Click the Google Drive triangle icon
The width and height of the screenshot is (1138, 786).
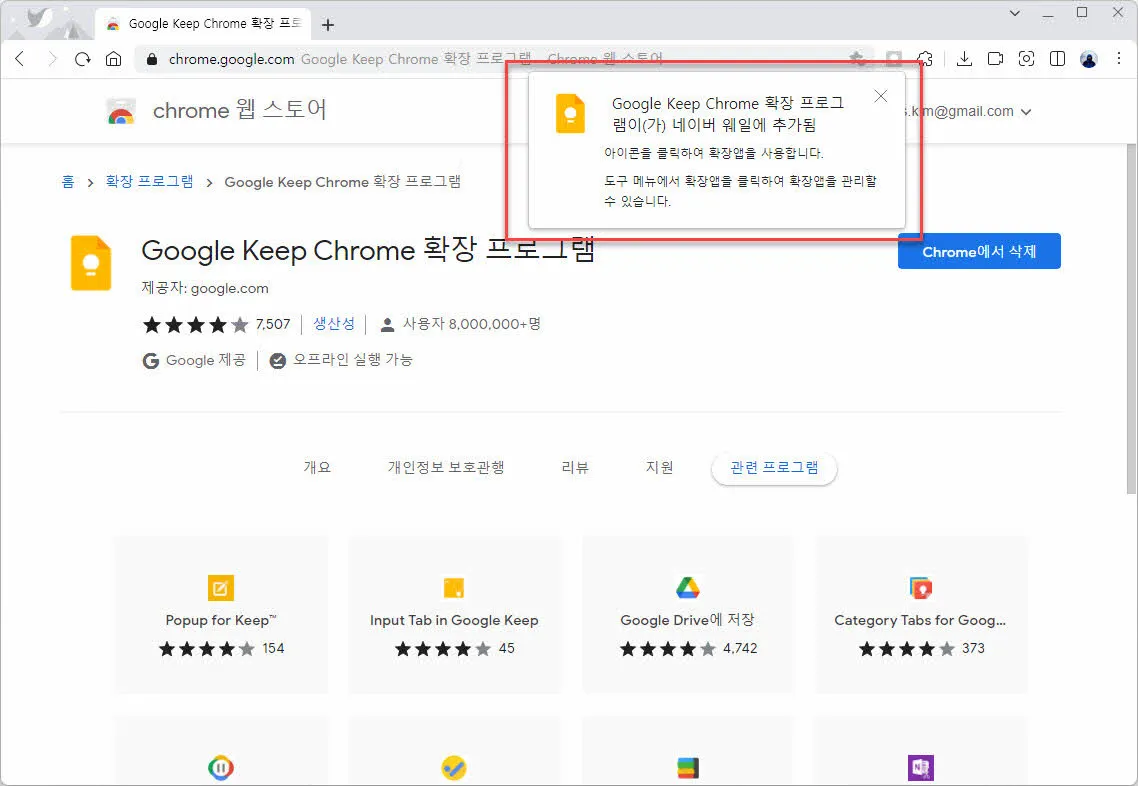click(688, 588)
